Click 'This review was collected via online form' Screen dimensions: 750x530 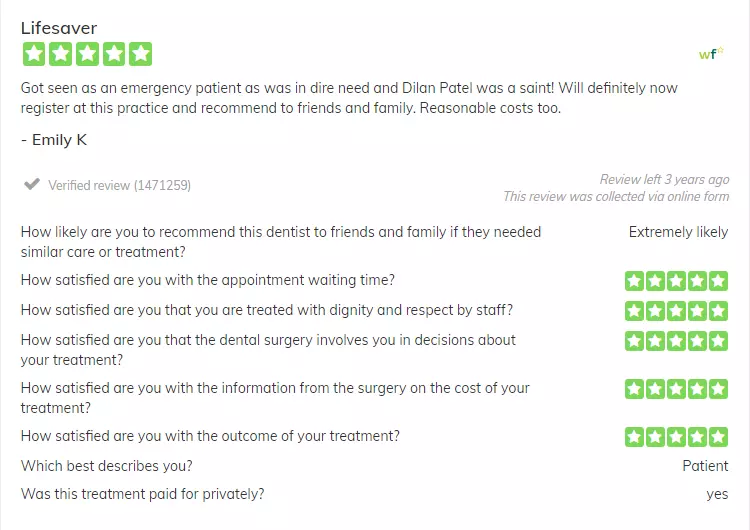(616, 197)
